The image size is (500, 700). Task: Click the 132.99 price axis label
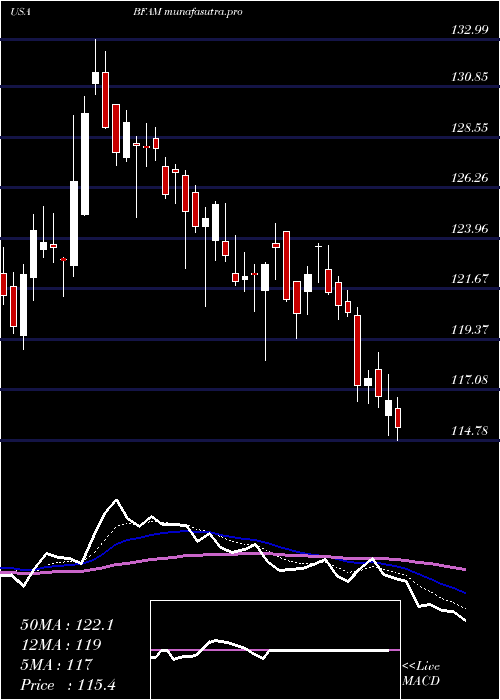[470, 30]
